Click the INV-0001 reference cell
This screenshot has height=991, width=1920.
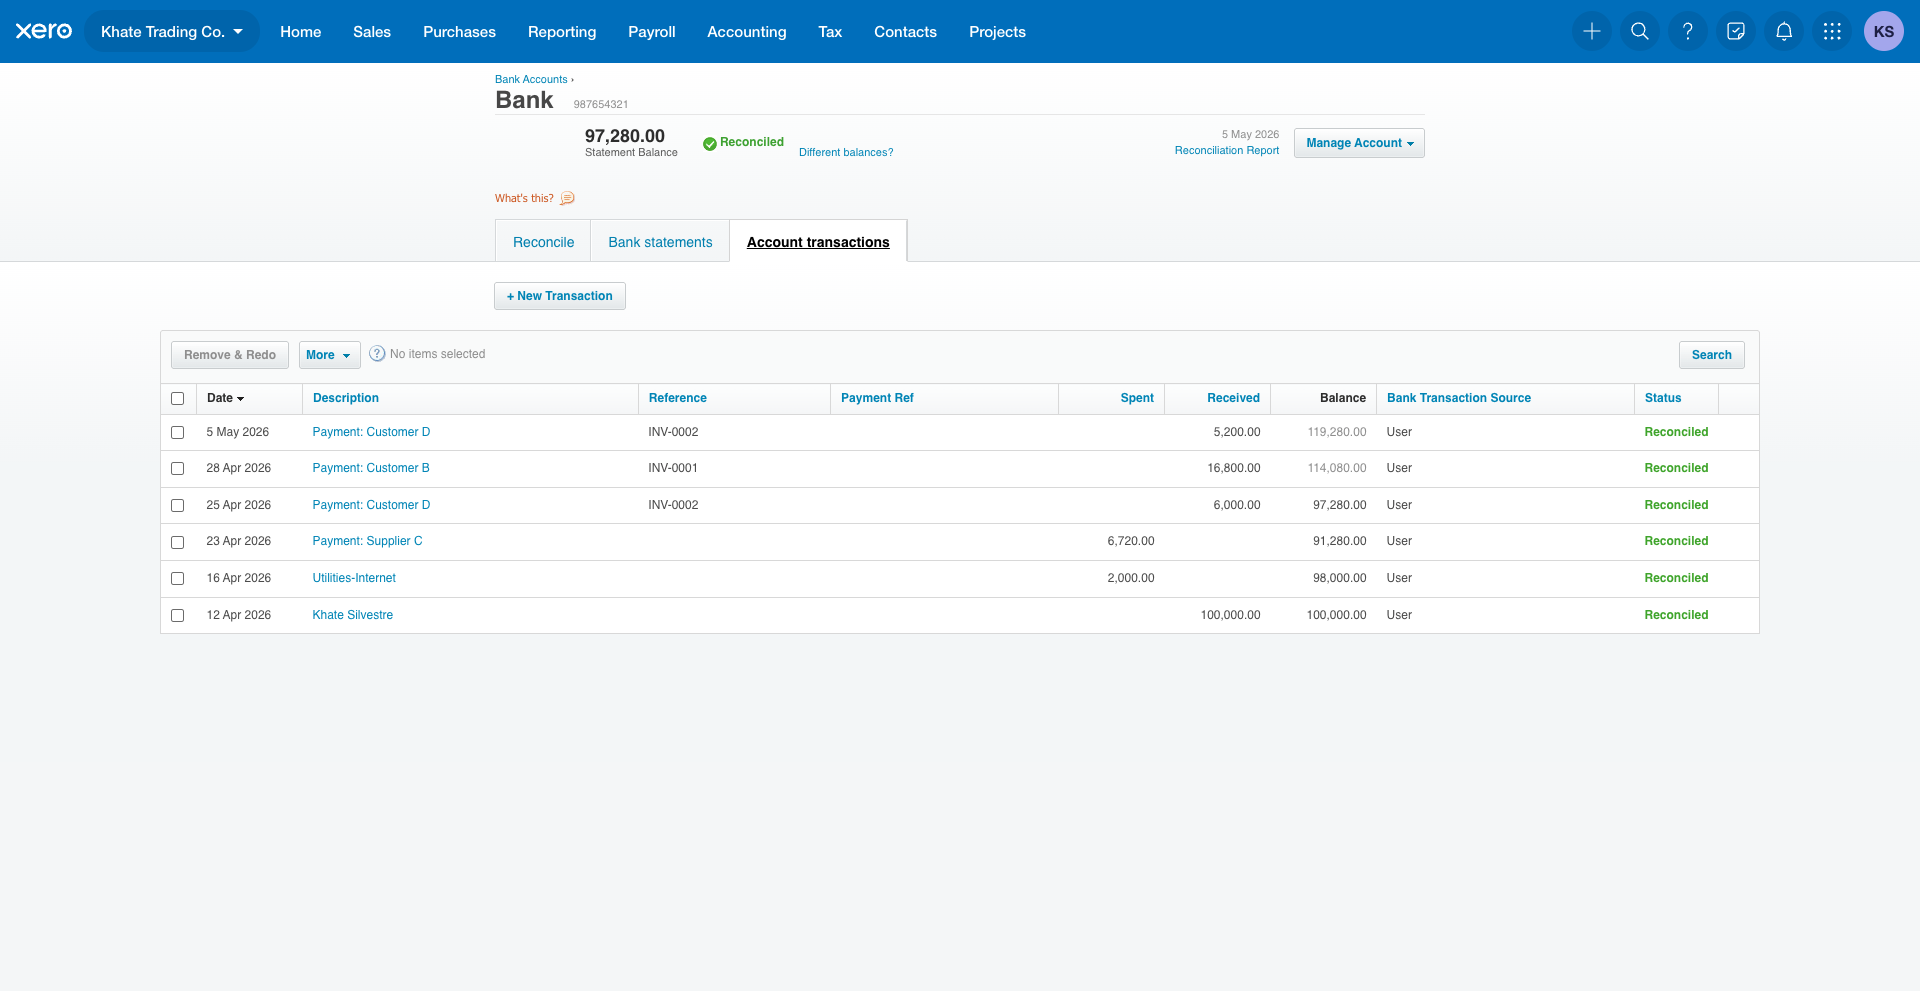pyautogui.click(x=673, y=468)
